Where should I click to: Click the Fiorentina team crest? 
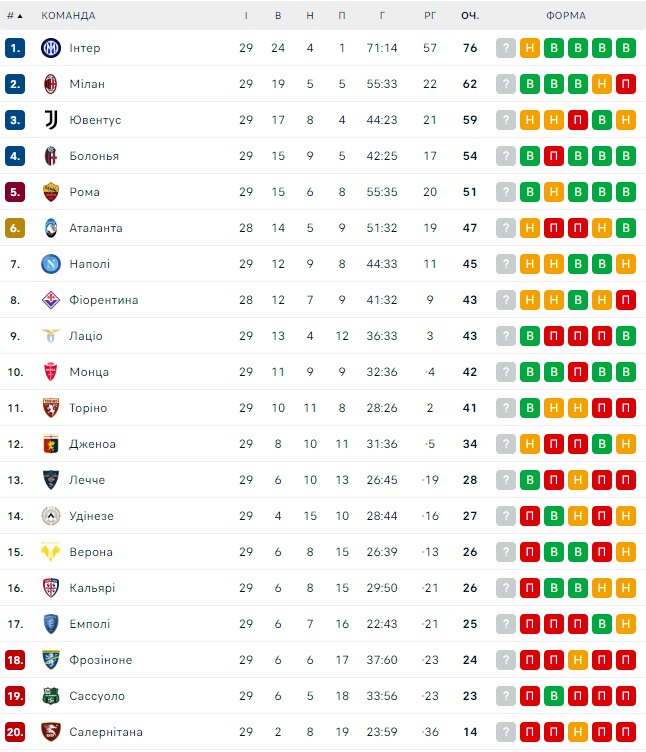(51, 300)
